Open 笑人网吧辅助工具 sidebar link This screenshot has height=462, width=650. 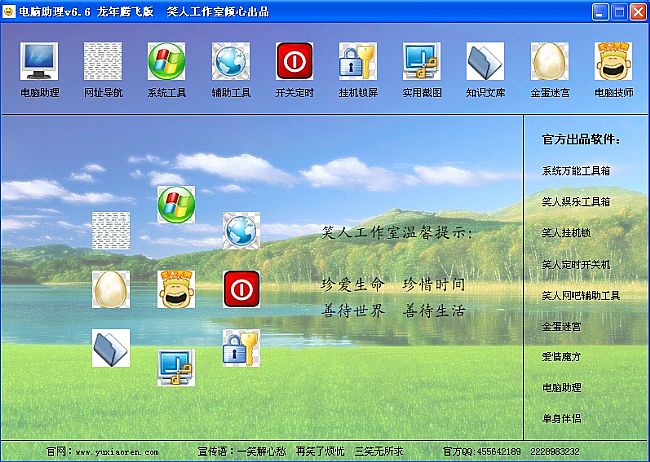point(581,295)
